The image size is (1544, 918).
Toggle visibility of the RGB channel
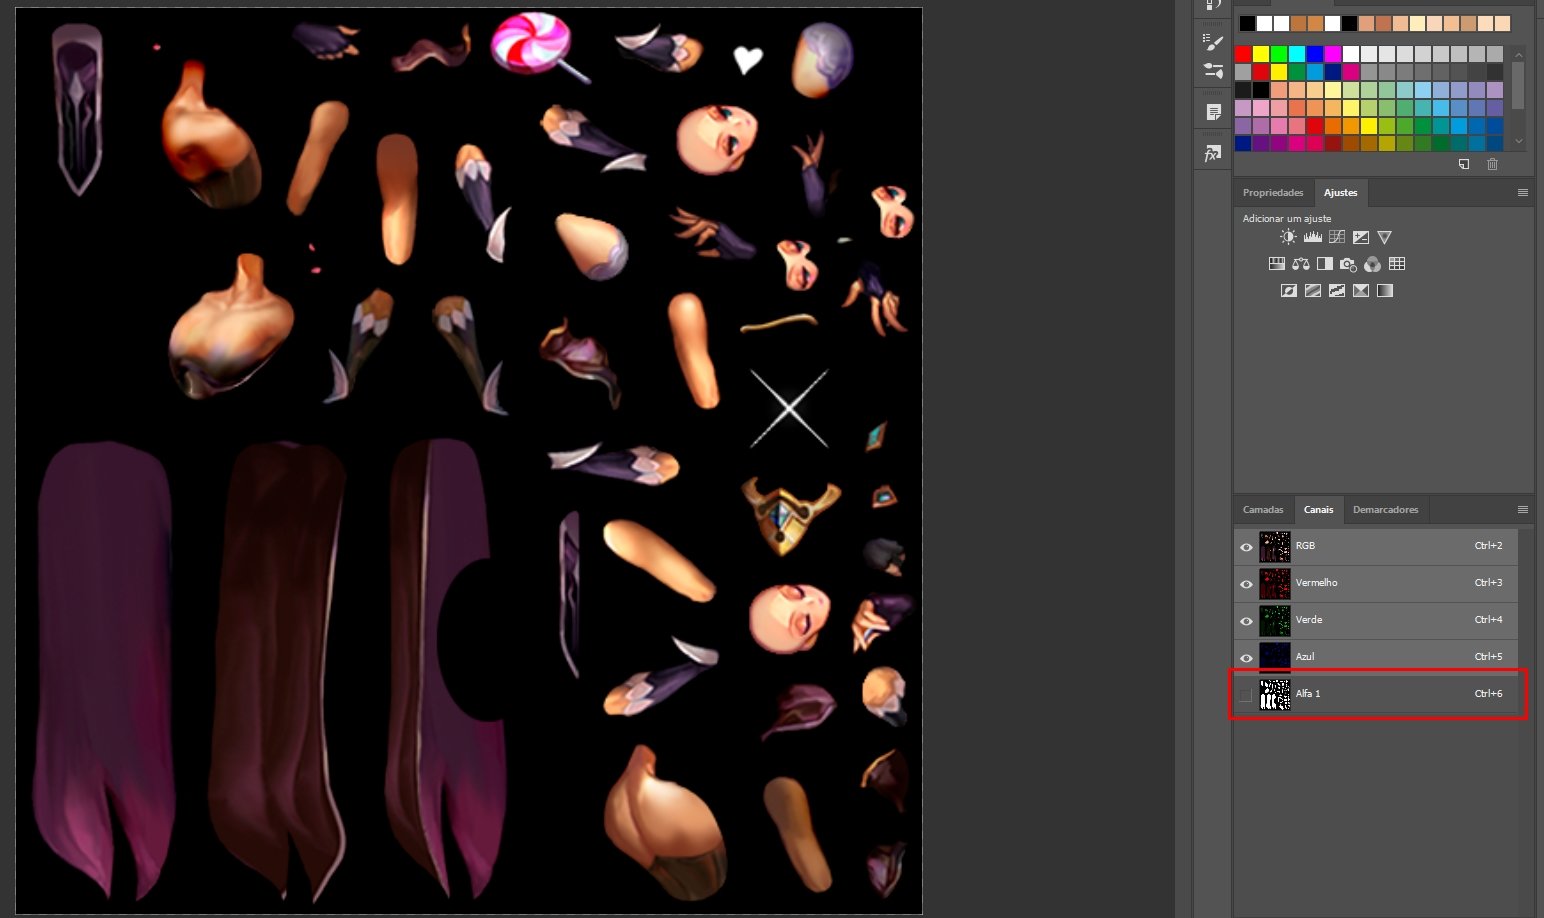tap(1246, 547)
